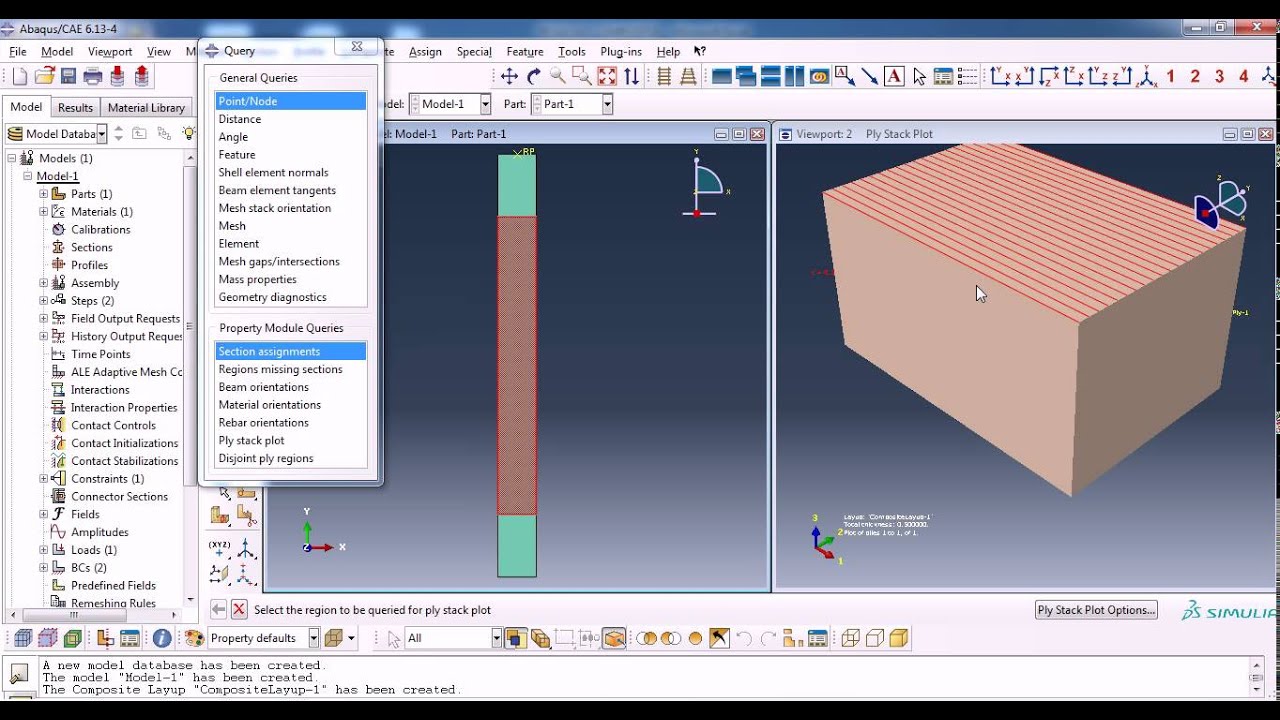This screenshot has height=720, width=1280.
Task: Open the color code palette icon
Action: point(194,638)
